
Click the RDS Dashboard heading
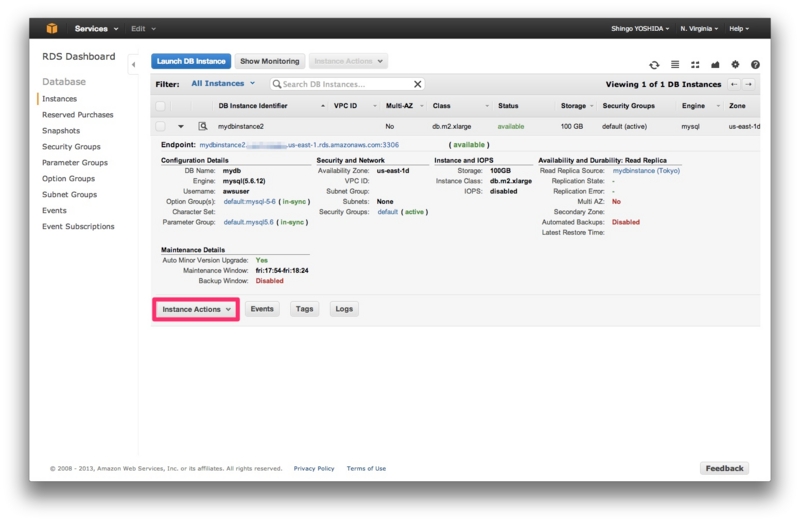[79, 56]
